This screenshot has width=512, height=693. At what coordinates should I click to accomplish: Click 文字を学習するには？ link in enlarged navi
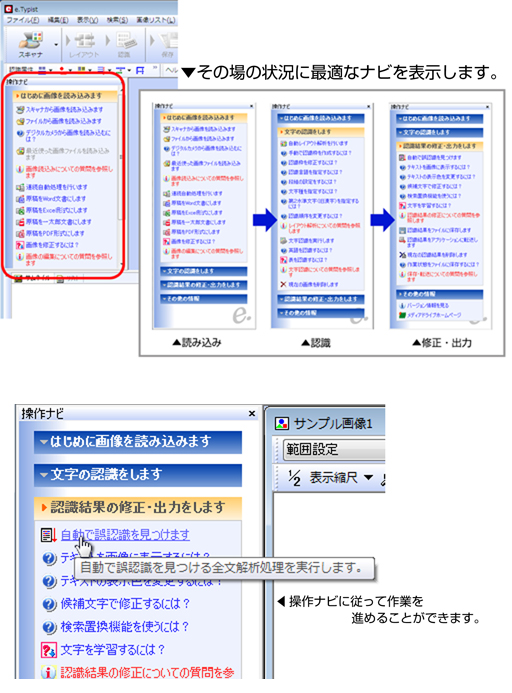click(x=113, y=650)
